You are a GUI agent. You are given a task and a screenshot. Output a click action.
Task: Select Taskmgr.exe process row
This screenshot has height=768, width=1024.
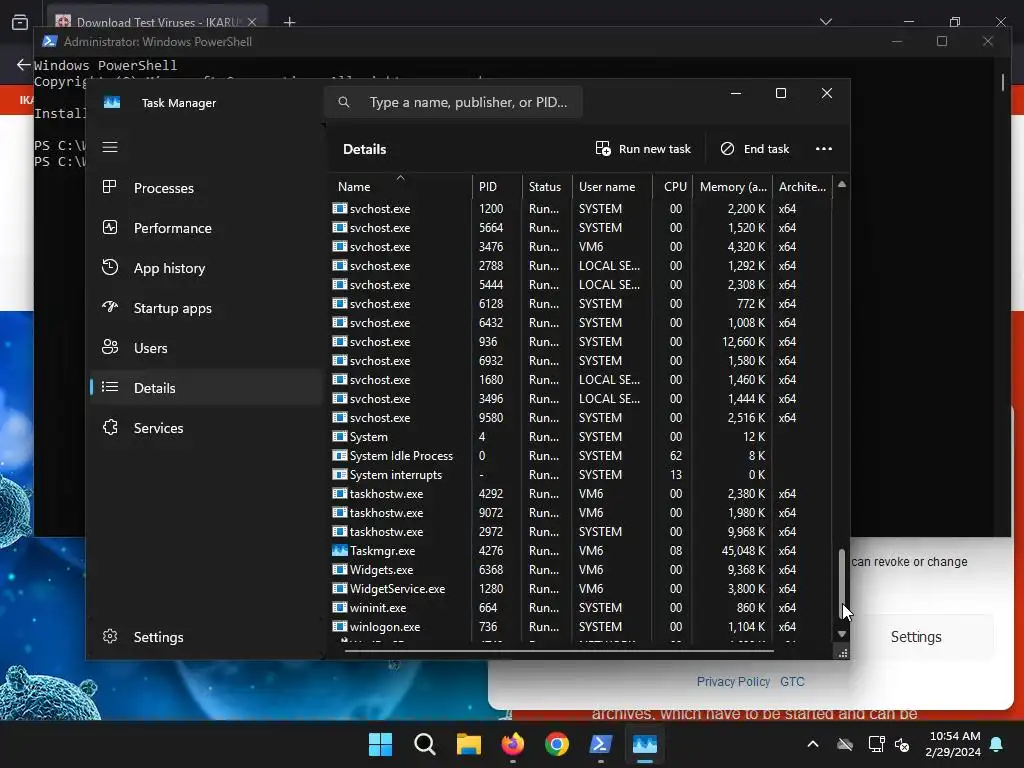pos(580,551)
